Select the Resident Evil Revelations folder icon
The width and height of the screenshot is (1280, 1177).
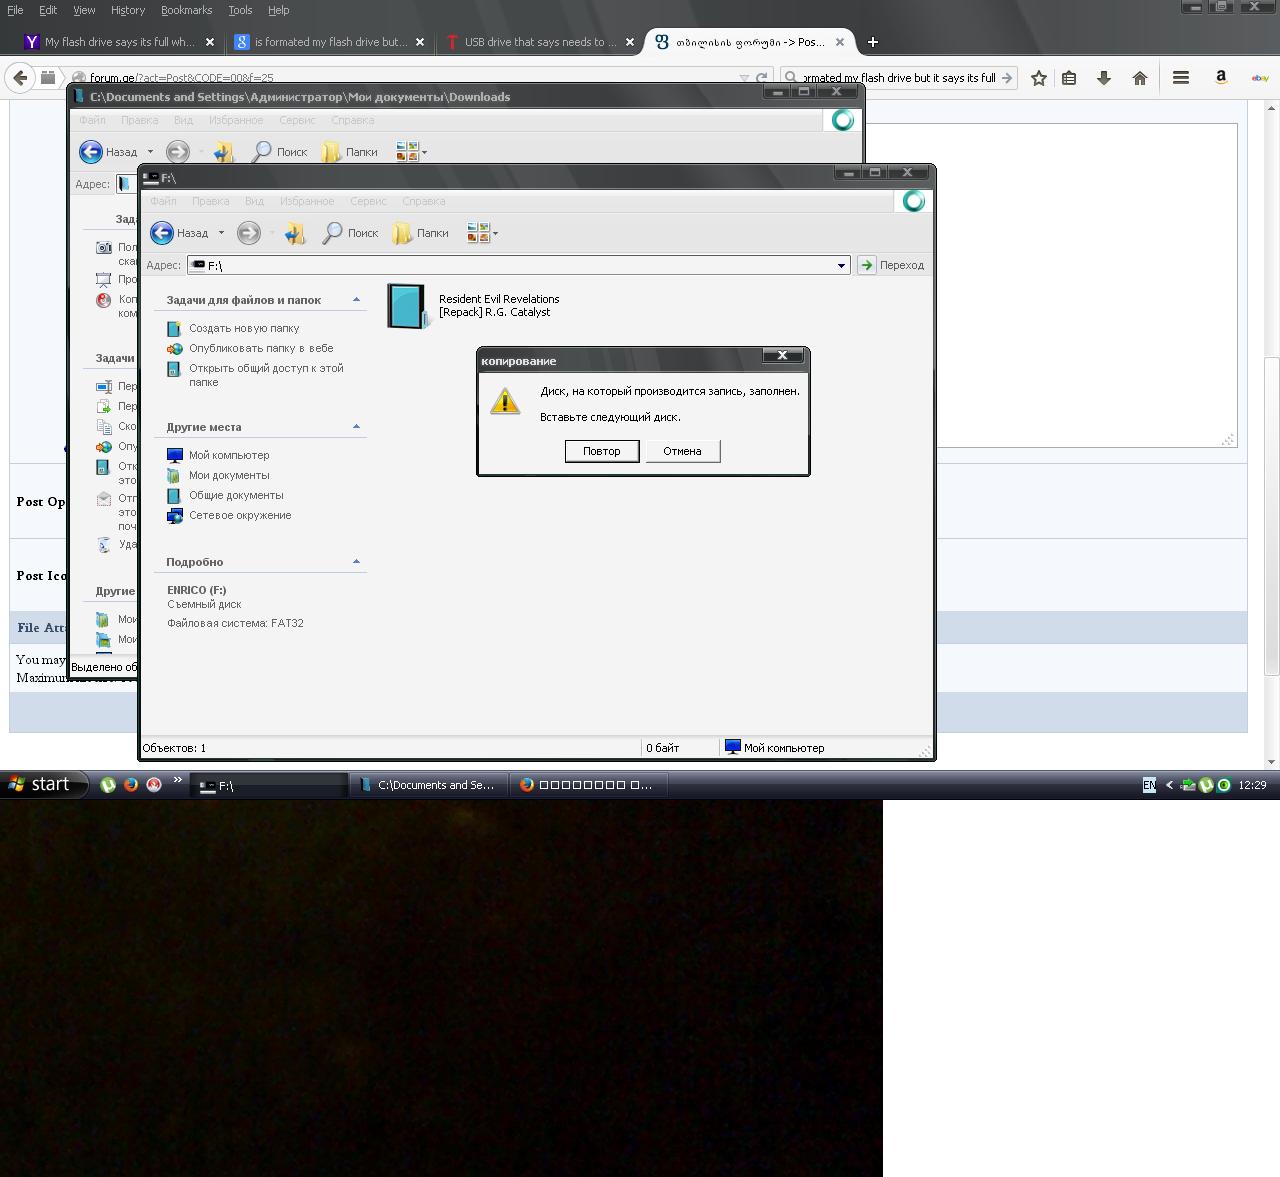[x=407, y=306]
